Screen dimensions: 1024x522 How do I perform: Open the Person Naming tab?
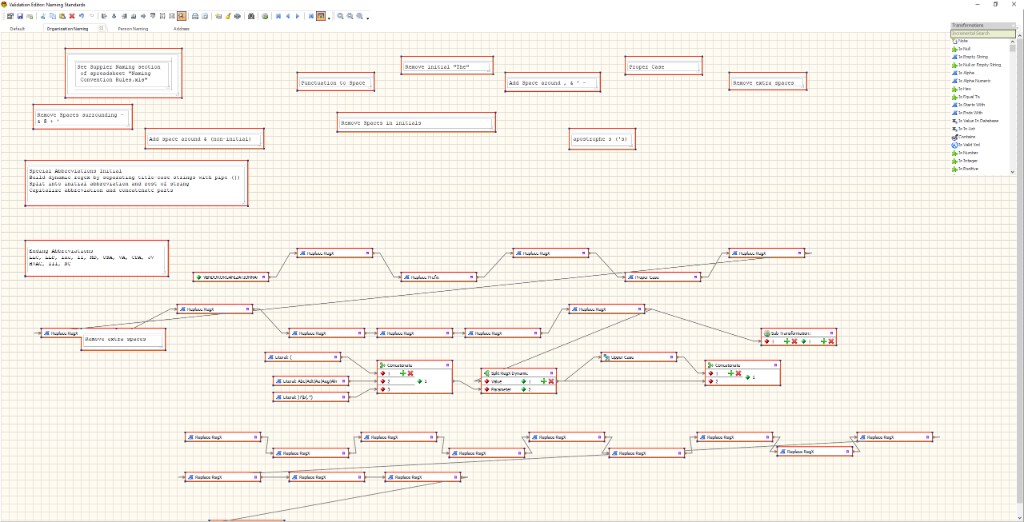133,29
